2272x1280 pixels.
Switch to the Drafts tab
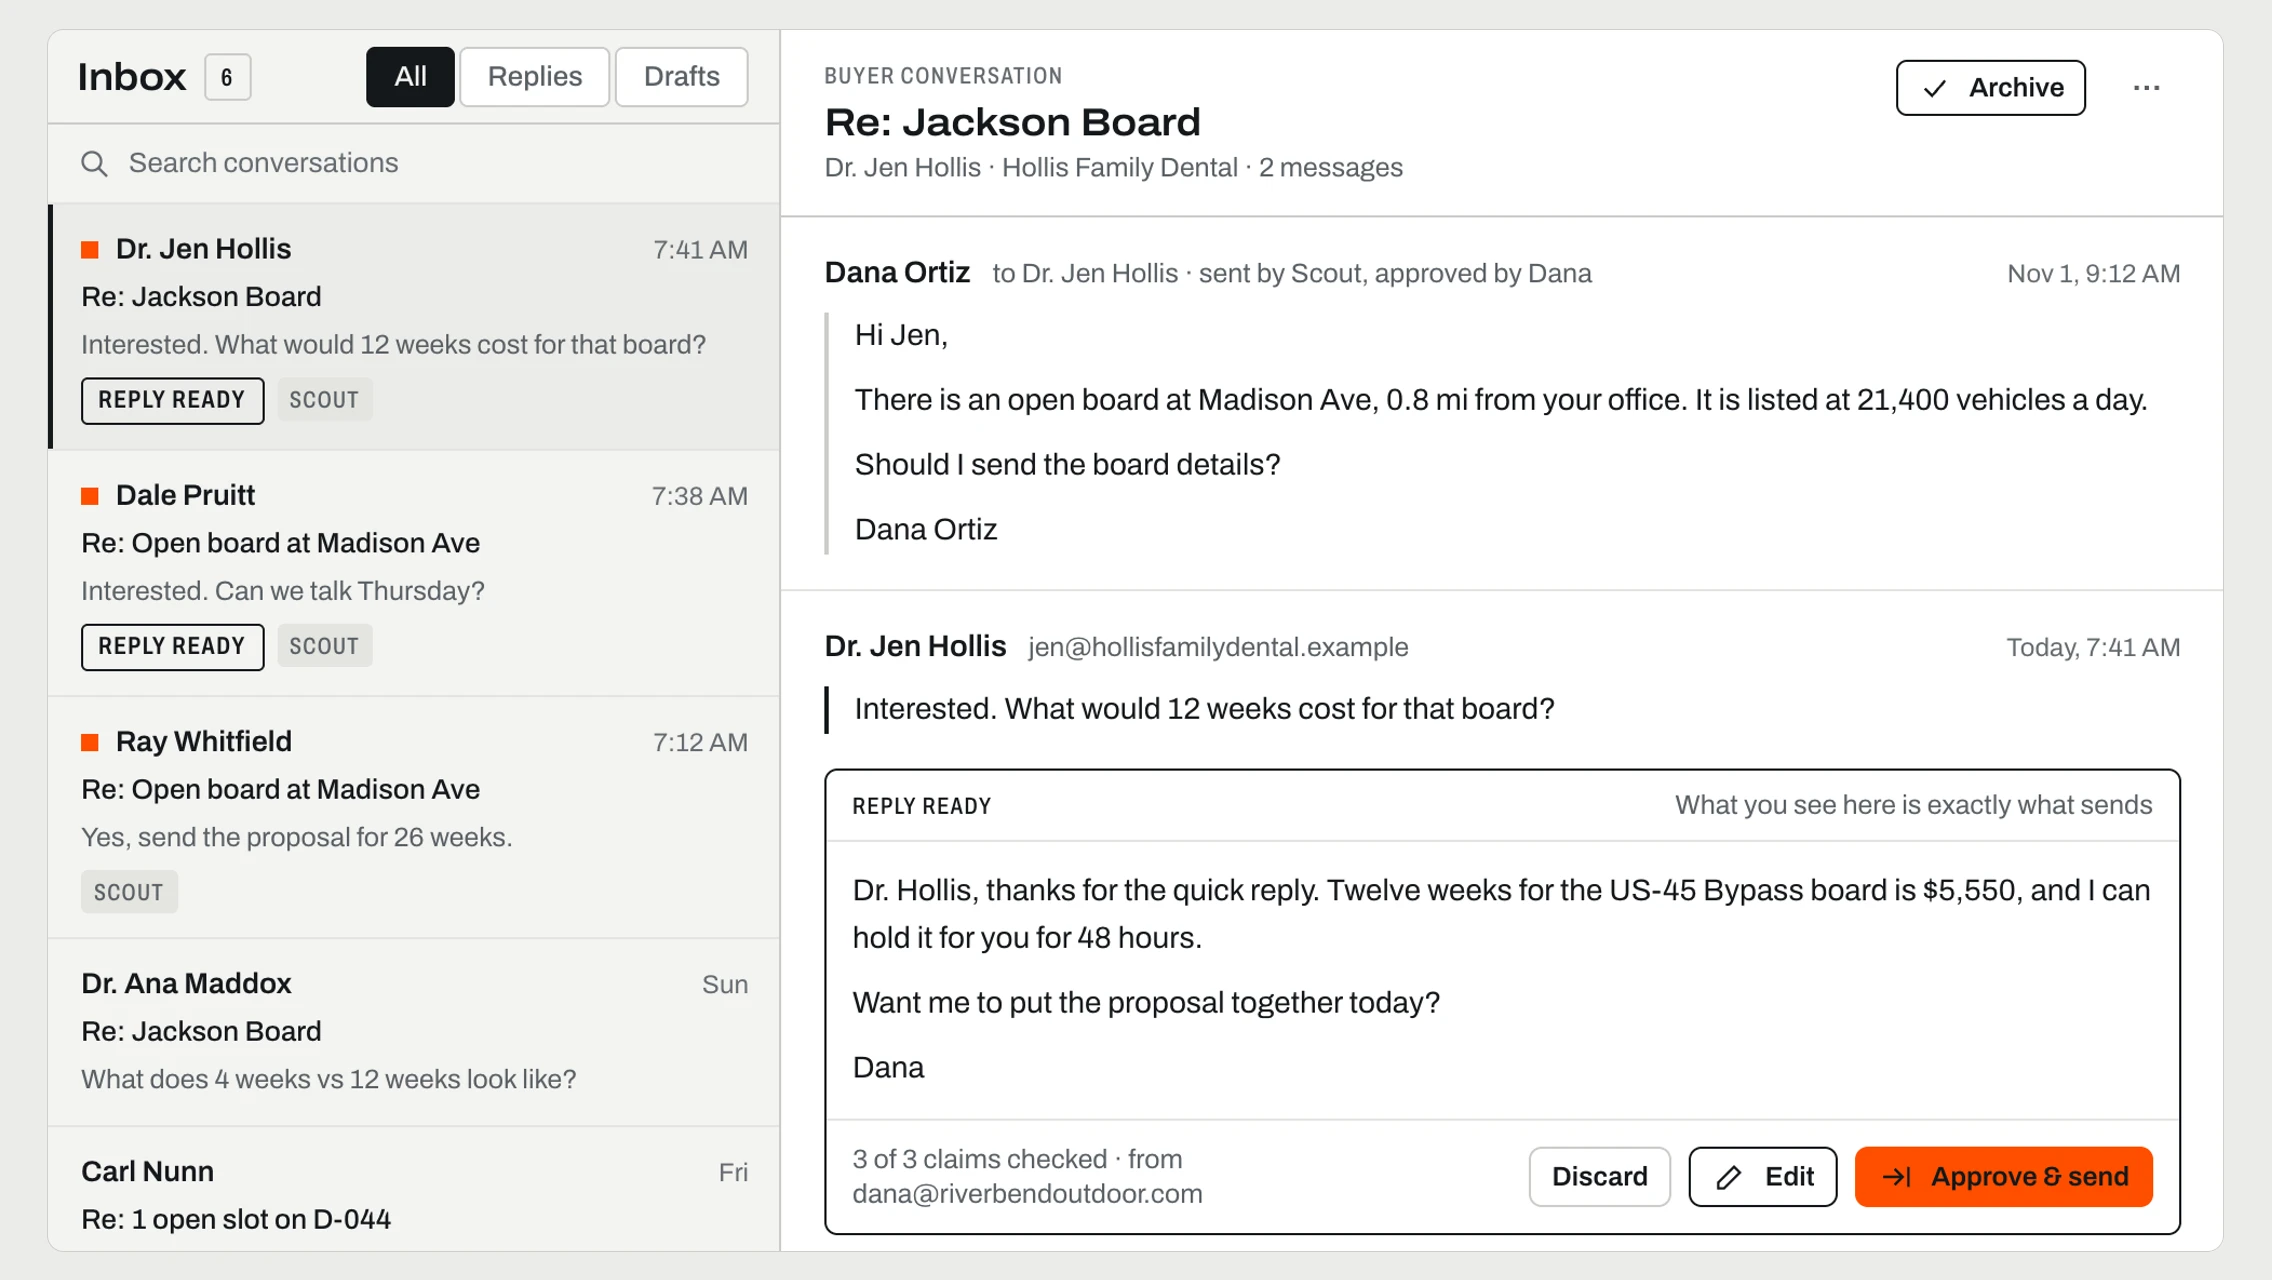682,77
